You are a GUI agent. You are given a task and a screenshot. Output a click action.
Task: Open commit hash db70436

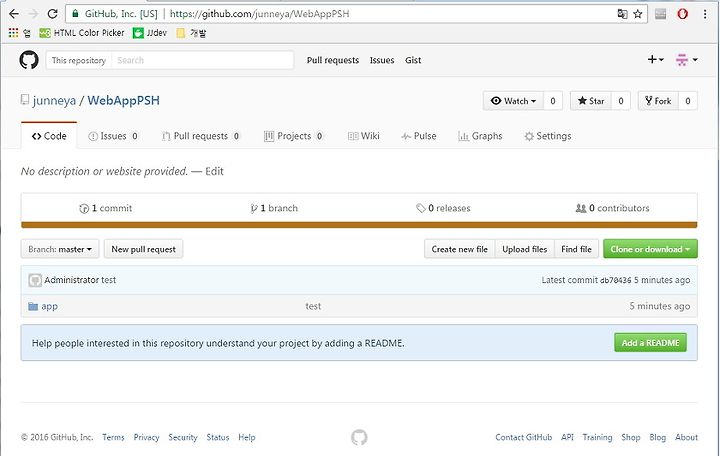616,280
